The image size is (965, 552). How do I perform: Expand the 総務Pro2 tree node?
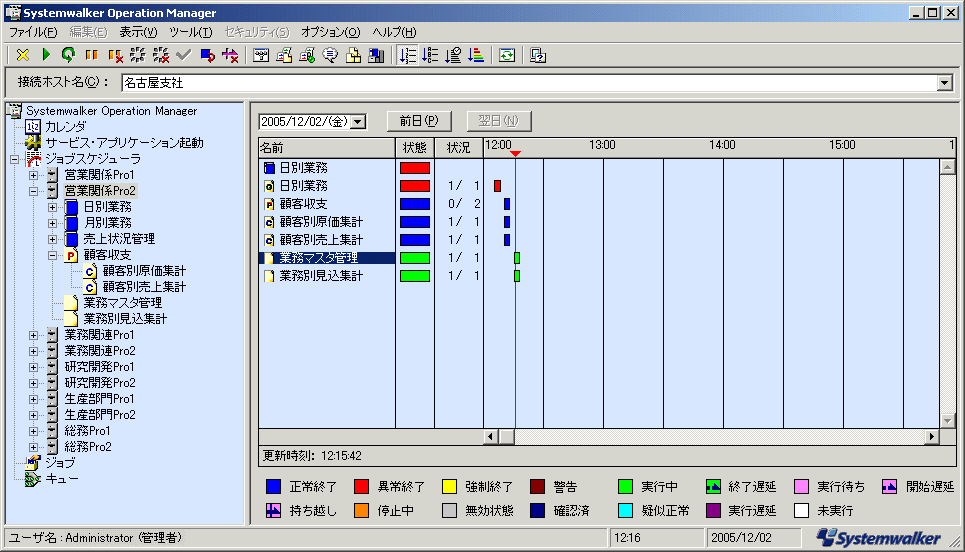click(x=33, y=447)
